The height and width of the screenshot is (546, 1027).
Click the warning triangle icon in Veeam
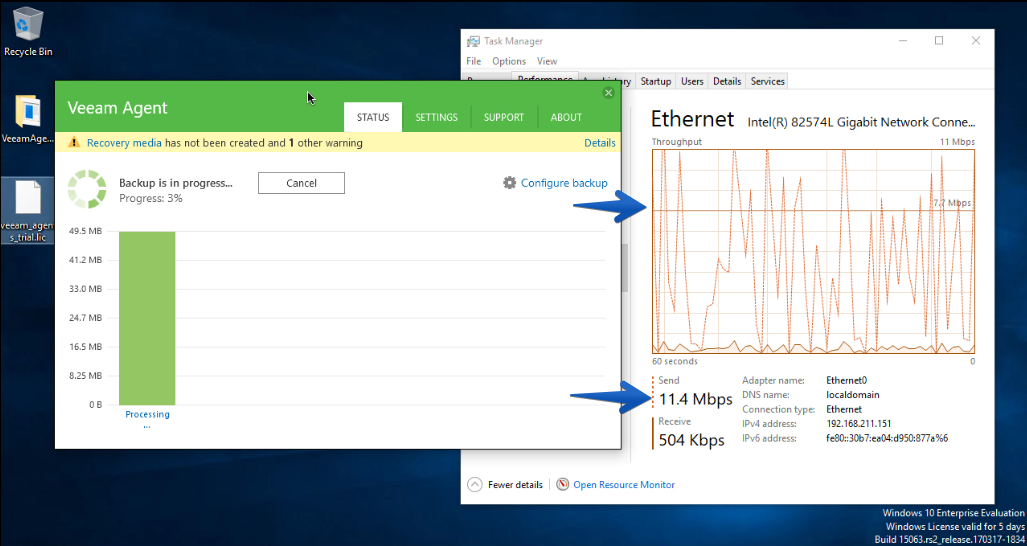coord(75,143)
